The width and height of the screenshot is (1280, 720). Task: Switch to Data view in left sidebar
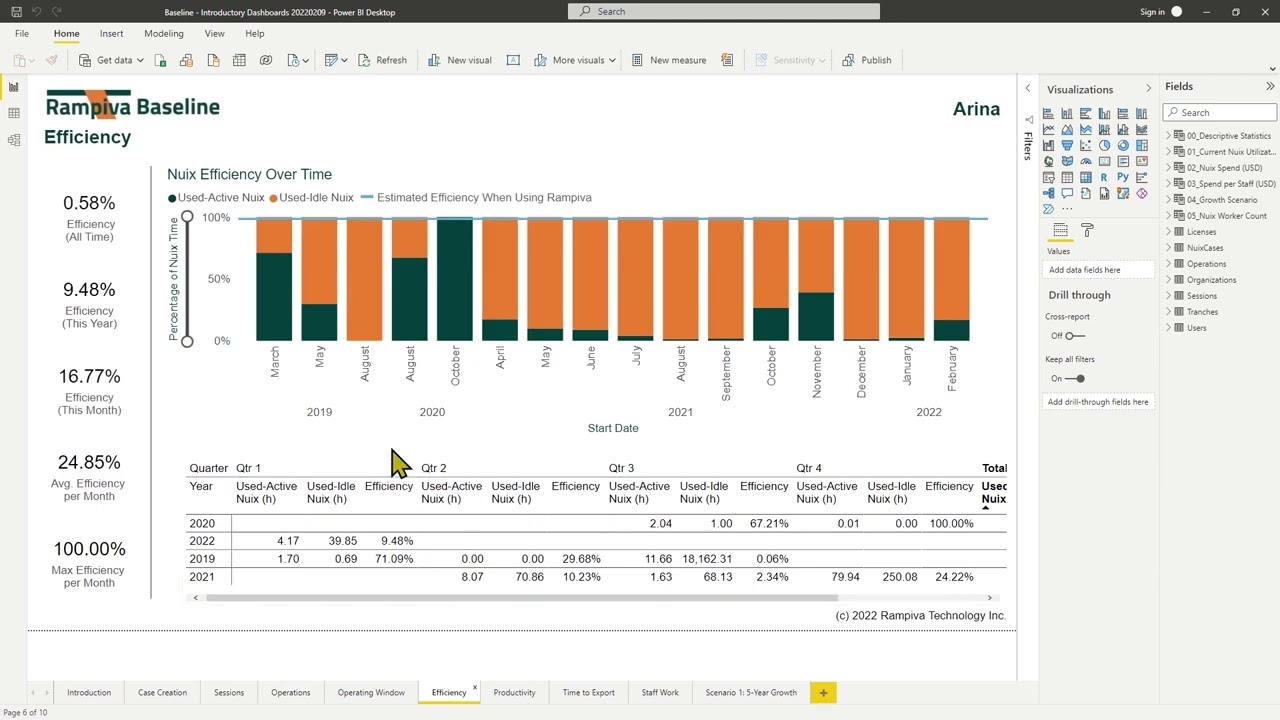(13, 113)
